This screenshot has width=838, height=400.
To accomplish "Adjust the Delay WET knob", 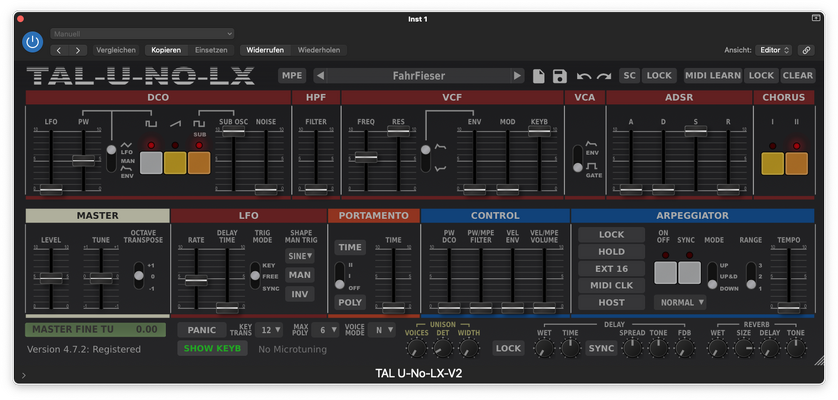I will 544,349.
